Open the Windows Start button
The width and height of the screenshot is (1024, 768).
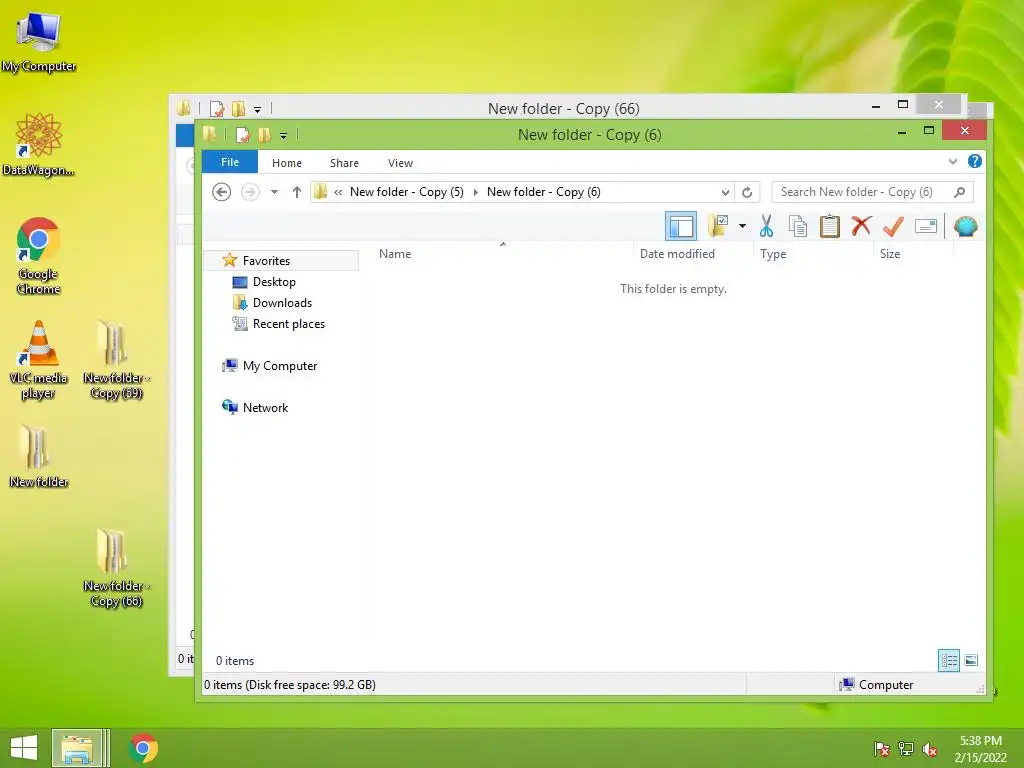pos(24,748)
